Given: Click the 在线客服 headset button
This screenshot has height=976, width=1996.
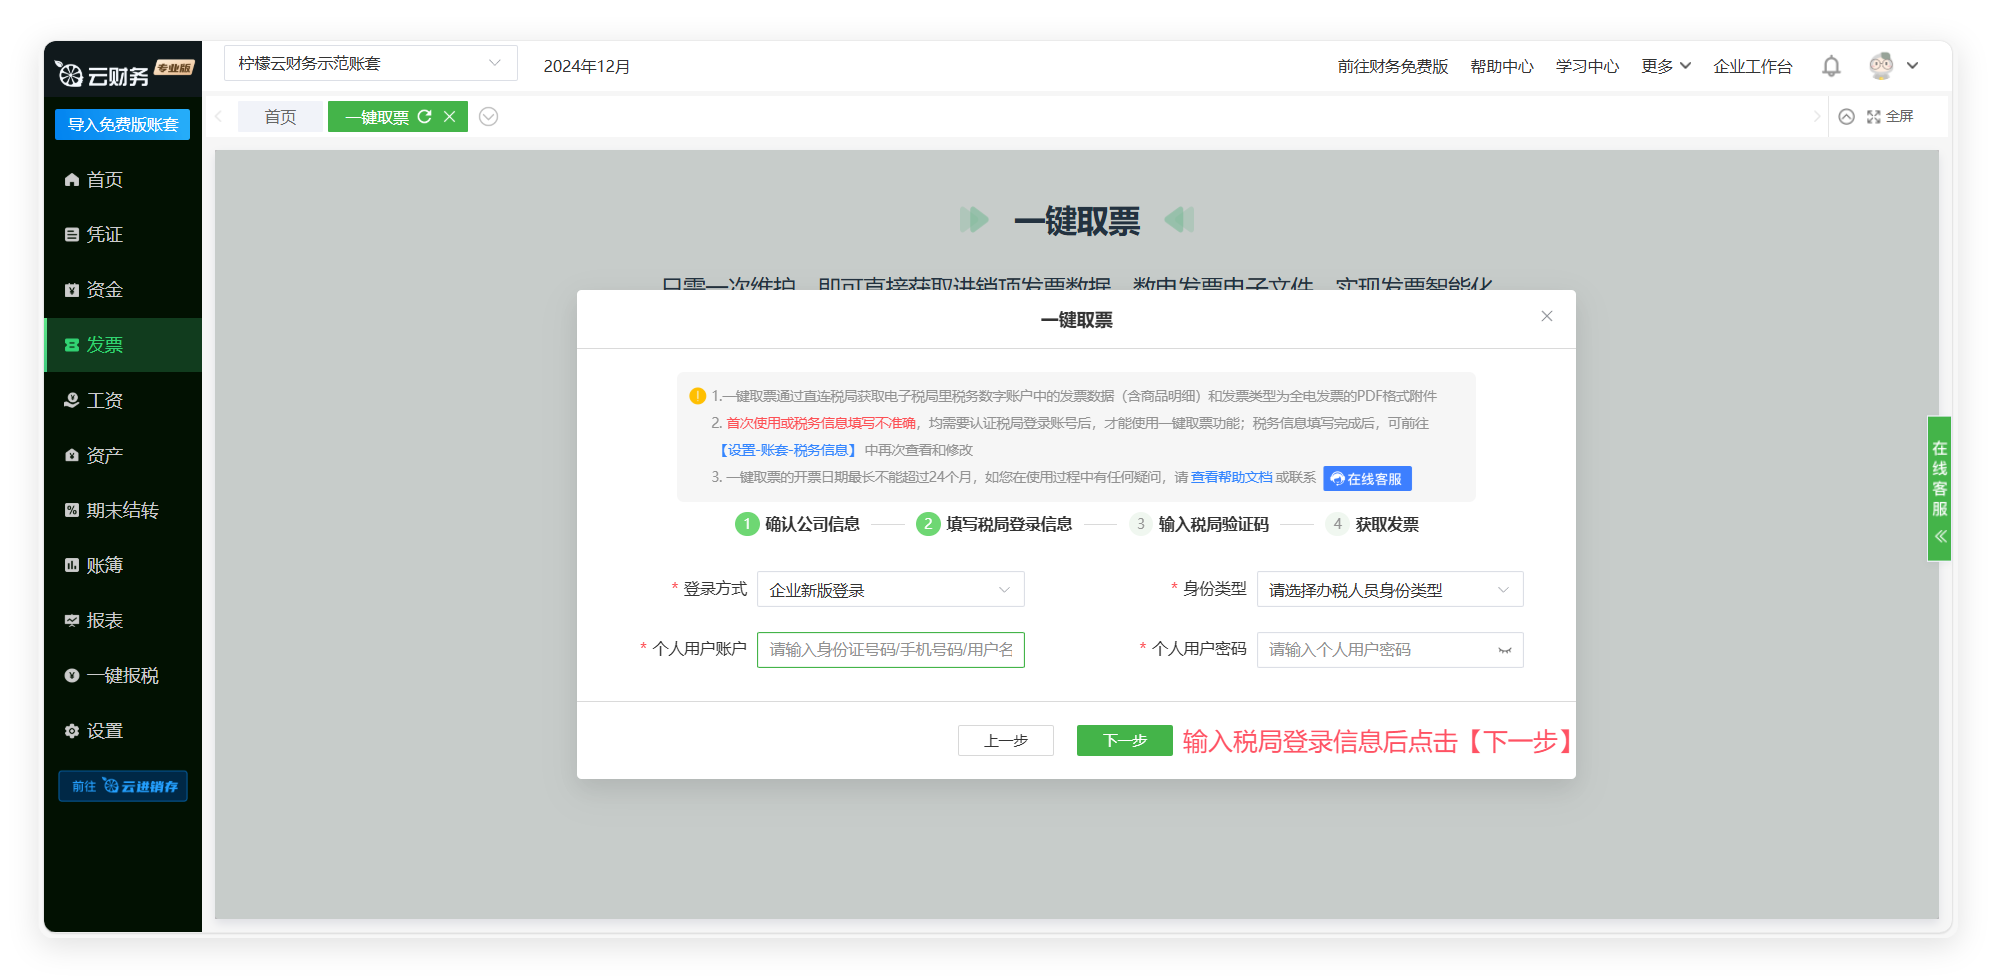Looking at the screenshot, I should pos(1367,479).
